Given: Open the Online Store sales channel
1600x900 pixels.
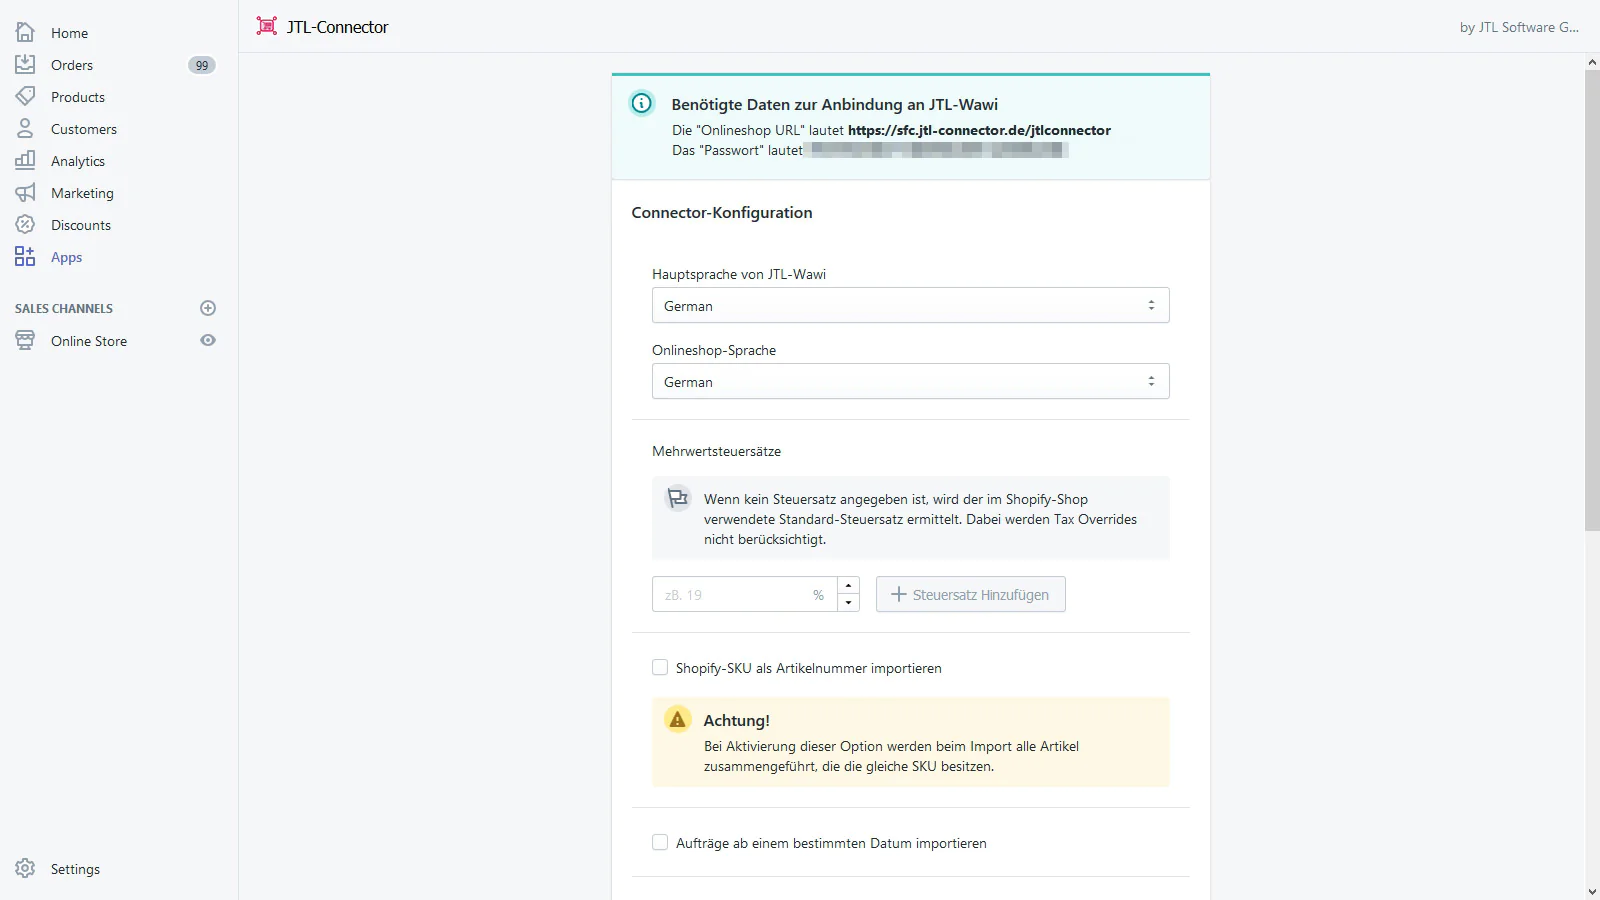Looking at the screenshot, I should [89, 341].
